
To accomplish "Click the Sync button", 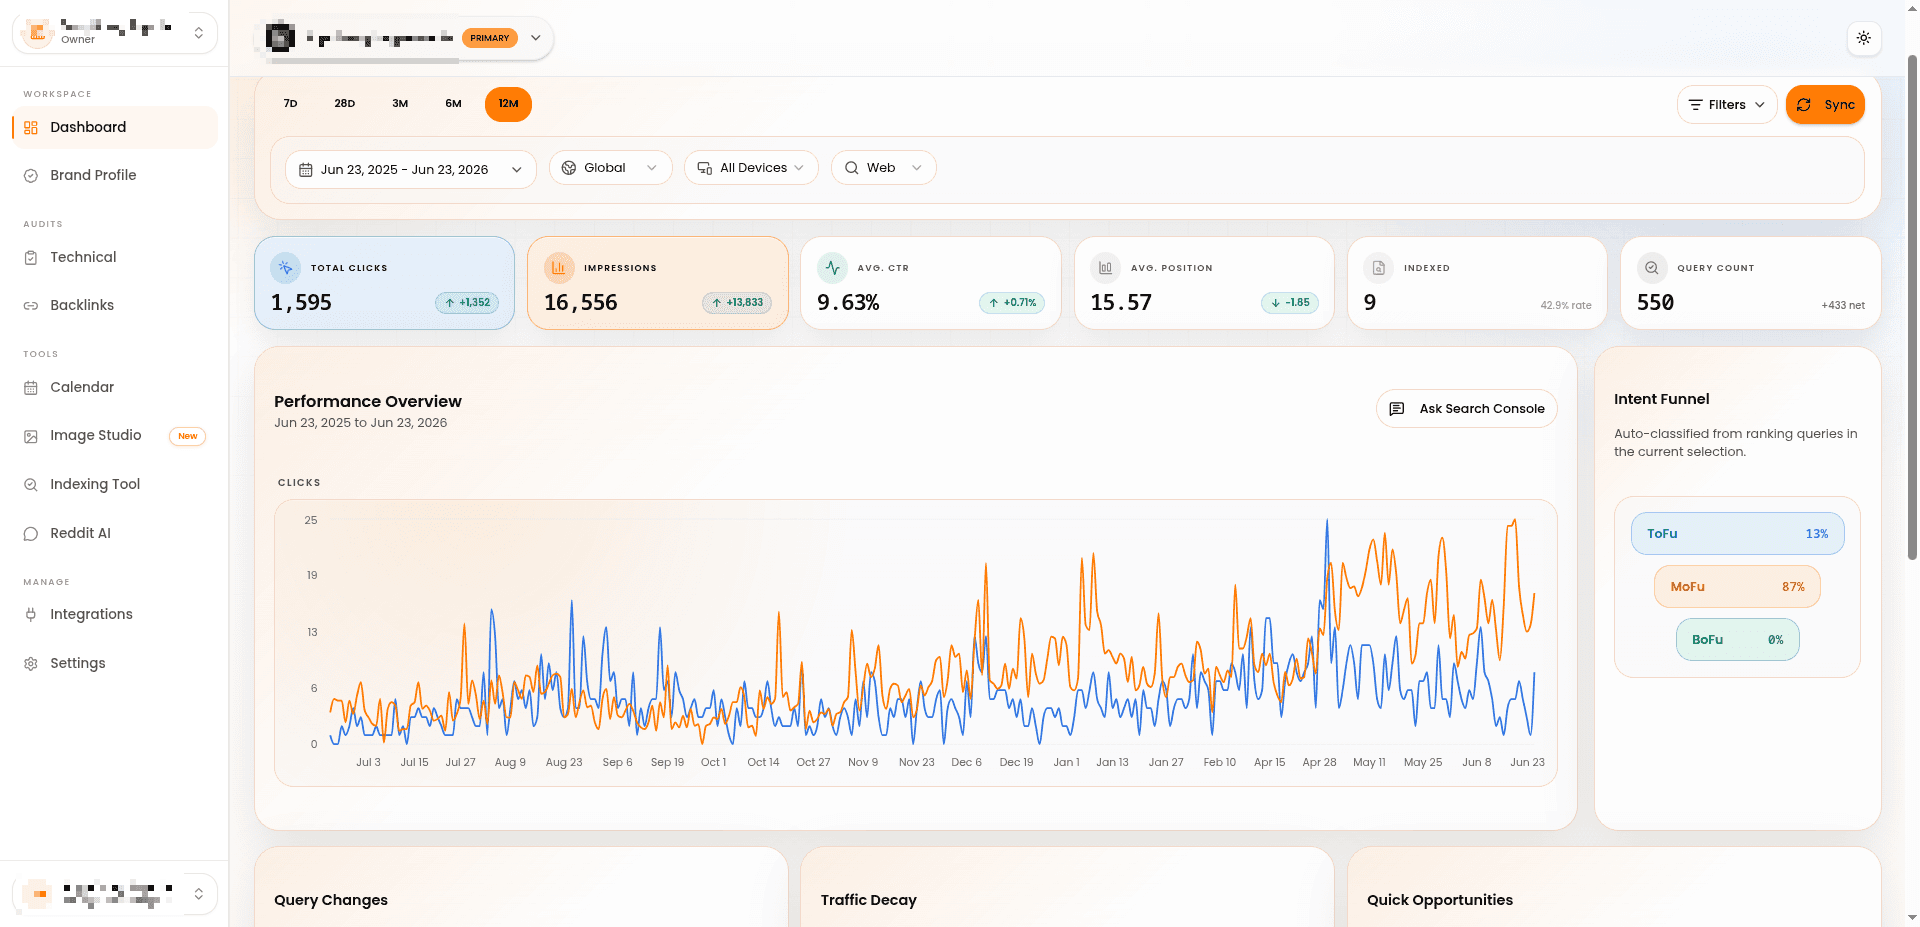I will (1825, 105).
